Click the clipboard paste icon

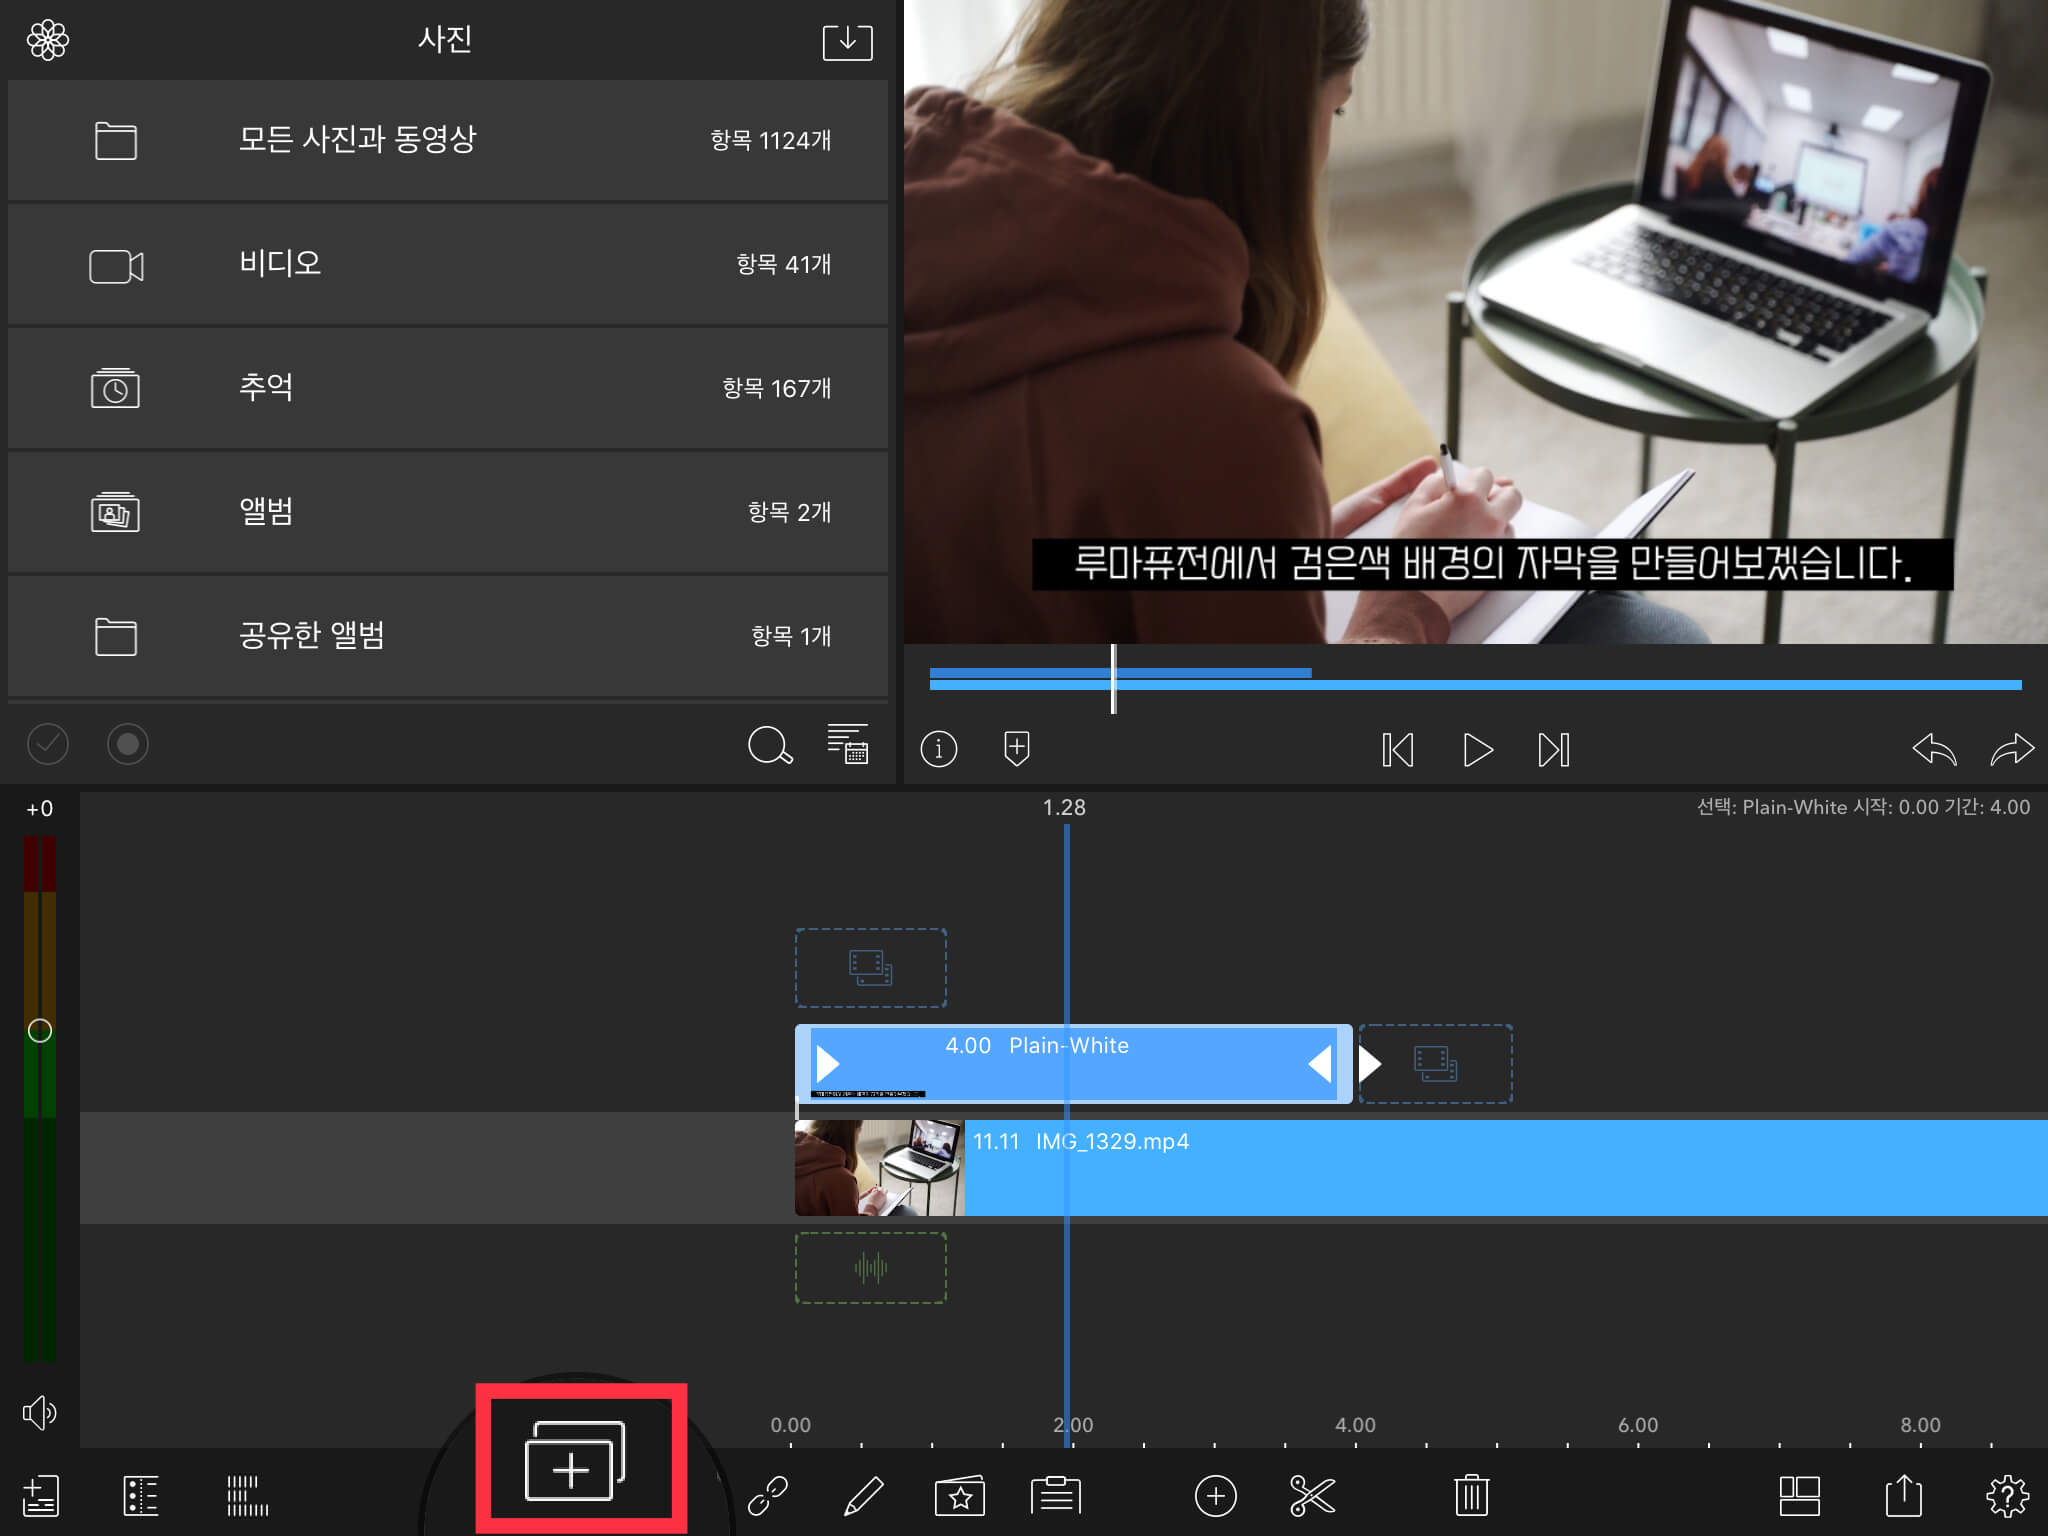tap(1056, 1496)
